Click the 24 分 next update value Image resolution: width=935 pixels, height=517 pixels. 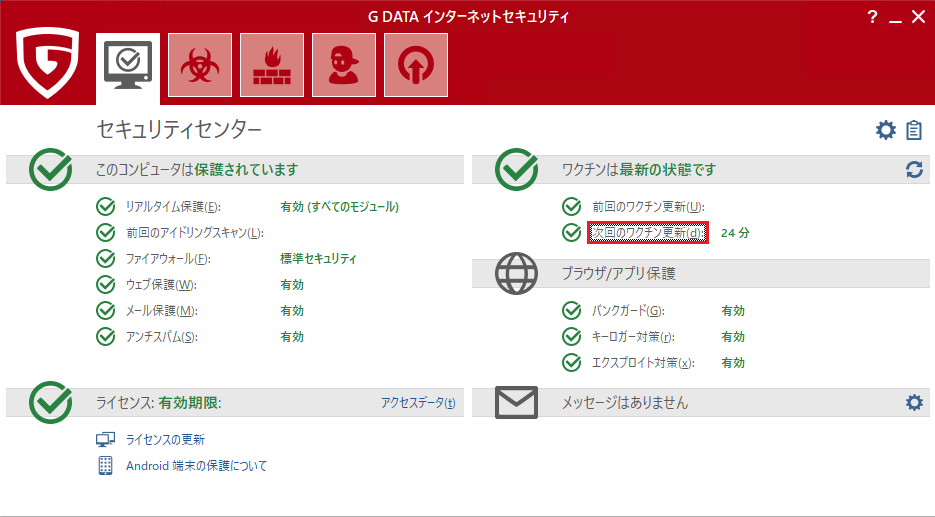[735, 233]
